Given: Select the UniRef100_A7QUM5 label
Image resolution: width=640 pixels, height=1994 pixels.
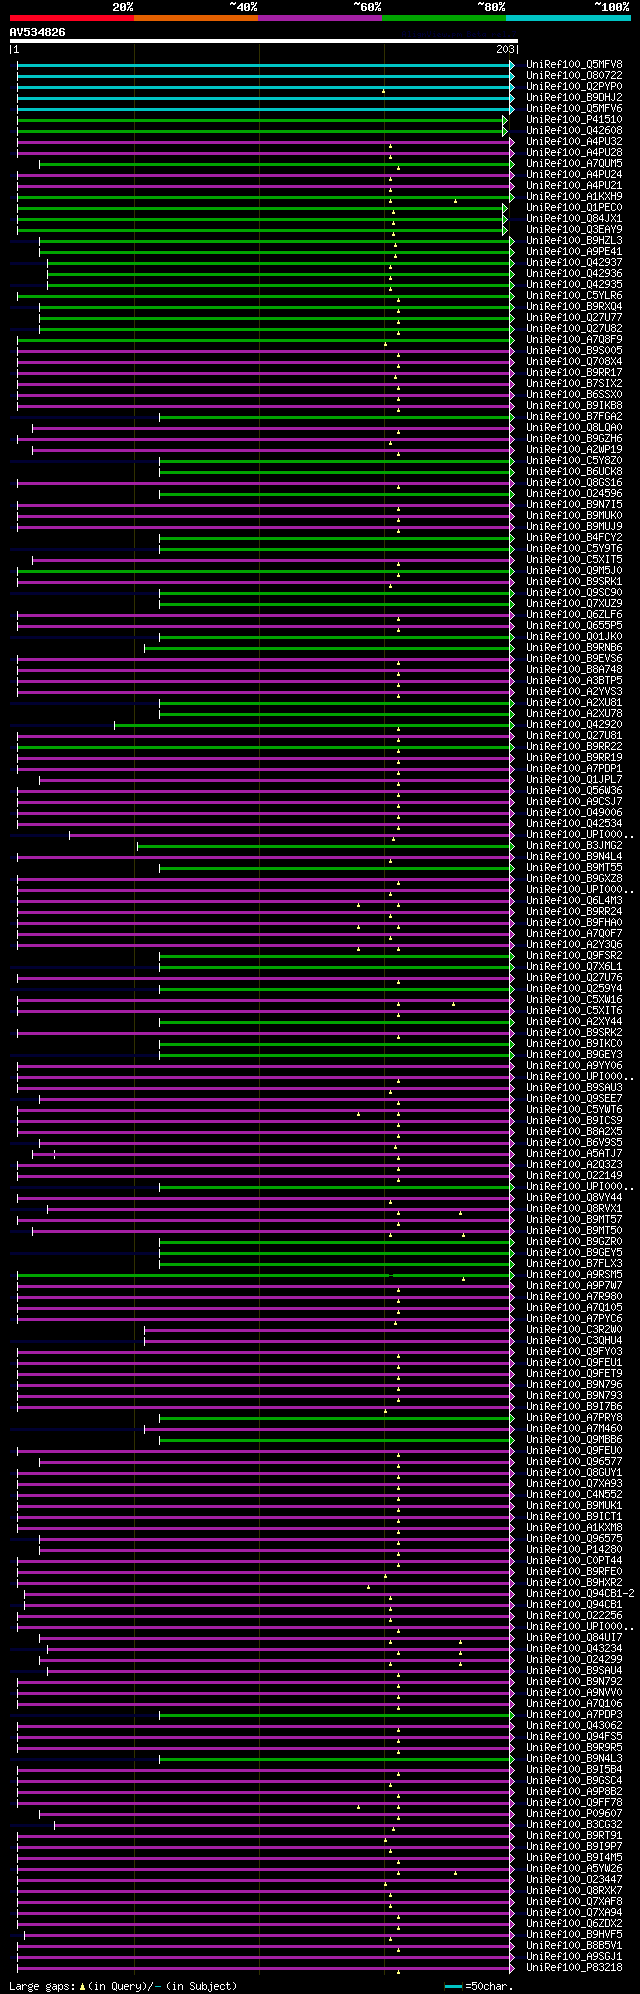Looking at the screenshot, I should tap(574, 164).
